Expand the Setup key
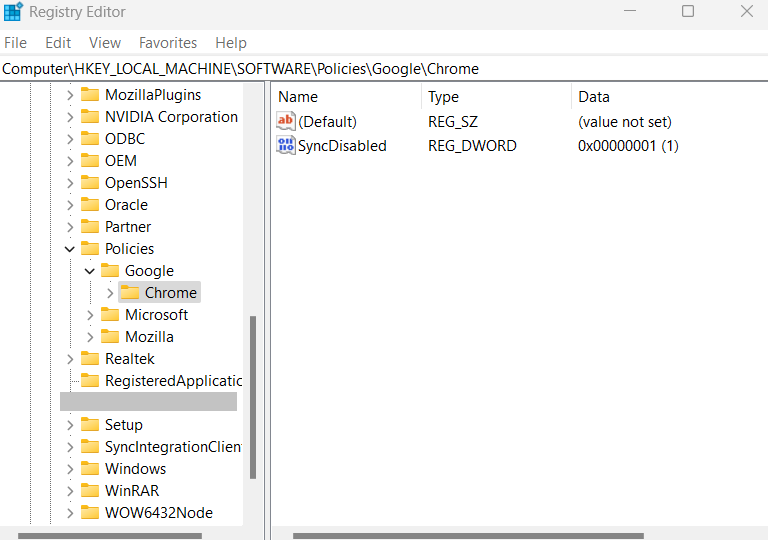Viewport: 768px width, 540px height. pyautogui.click(x=70, y=425)
